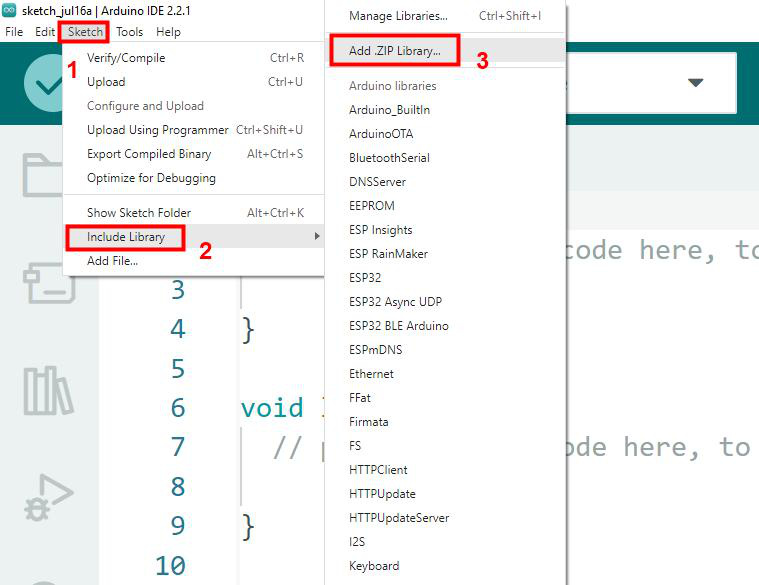This screenshot has width=759, height=585.
Task: Include the Ethernet library
Action: (x=445, y=374)
